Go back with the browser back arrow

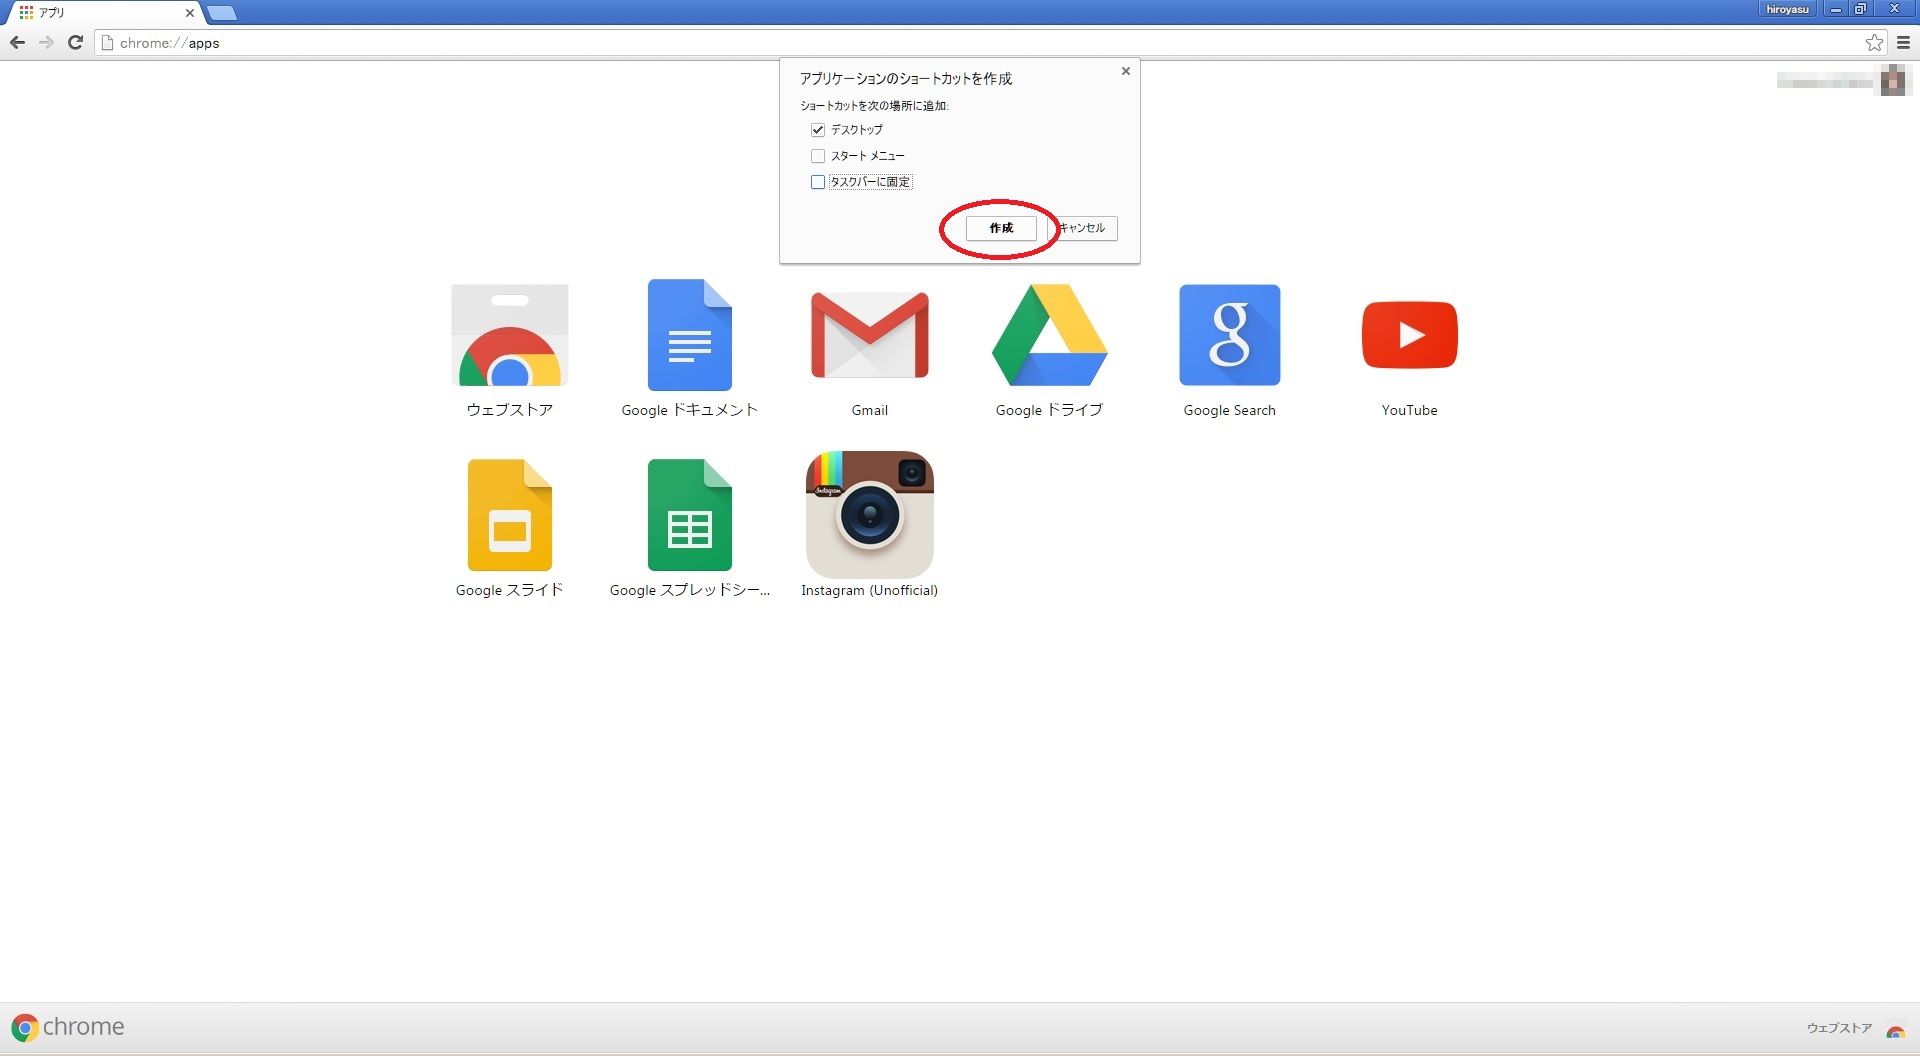17,42
